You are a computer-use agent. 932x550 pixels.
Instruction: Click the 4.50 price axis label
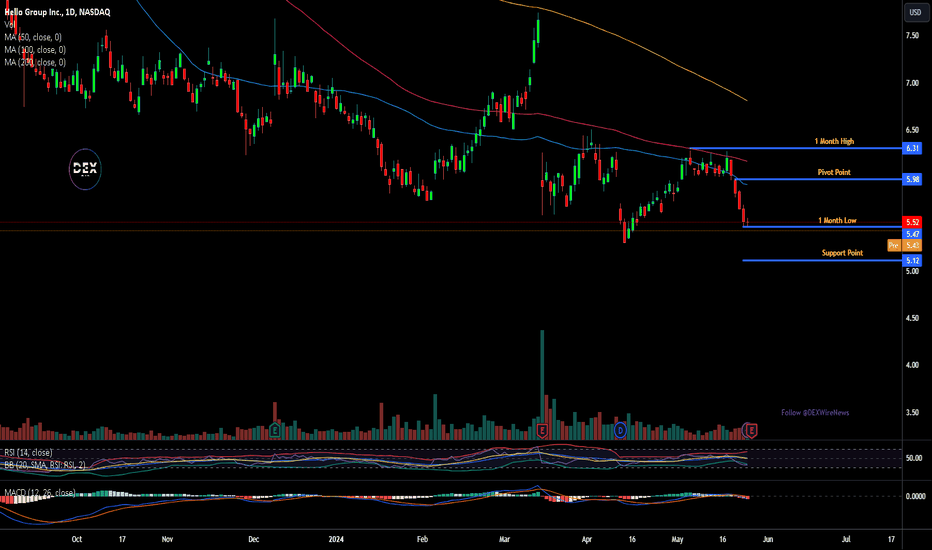click(912, 318)
